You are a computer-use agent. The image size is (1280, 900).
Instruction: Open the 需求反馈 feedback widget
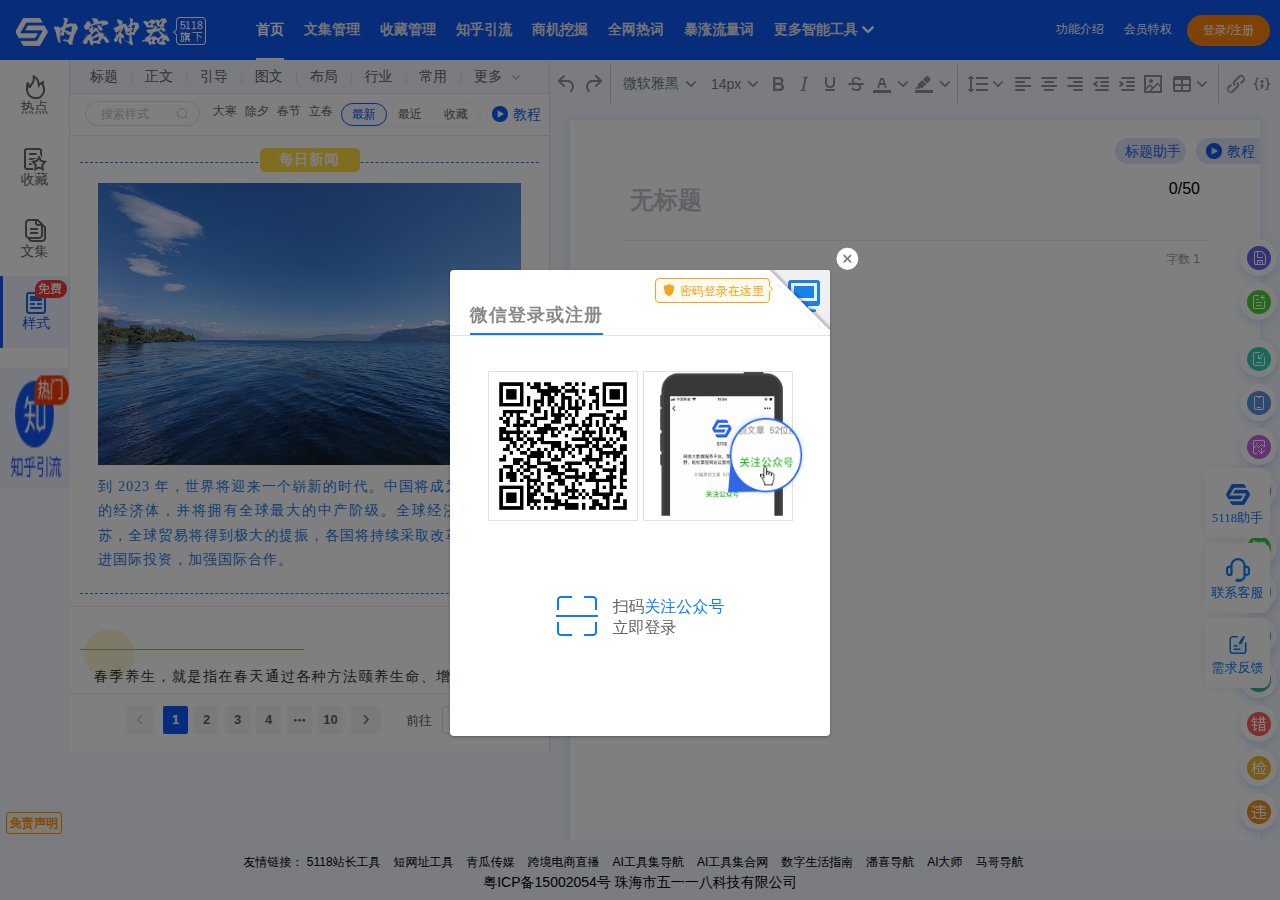pos(1237,655)
